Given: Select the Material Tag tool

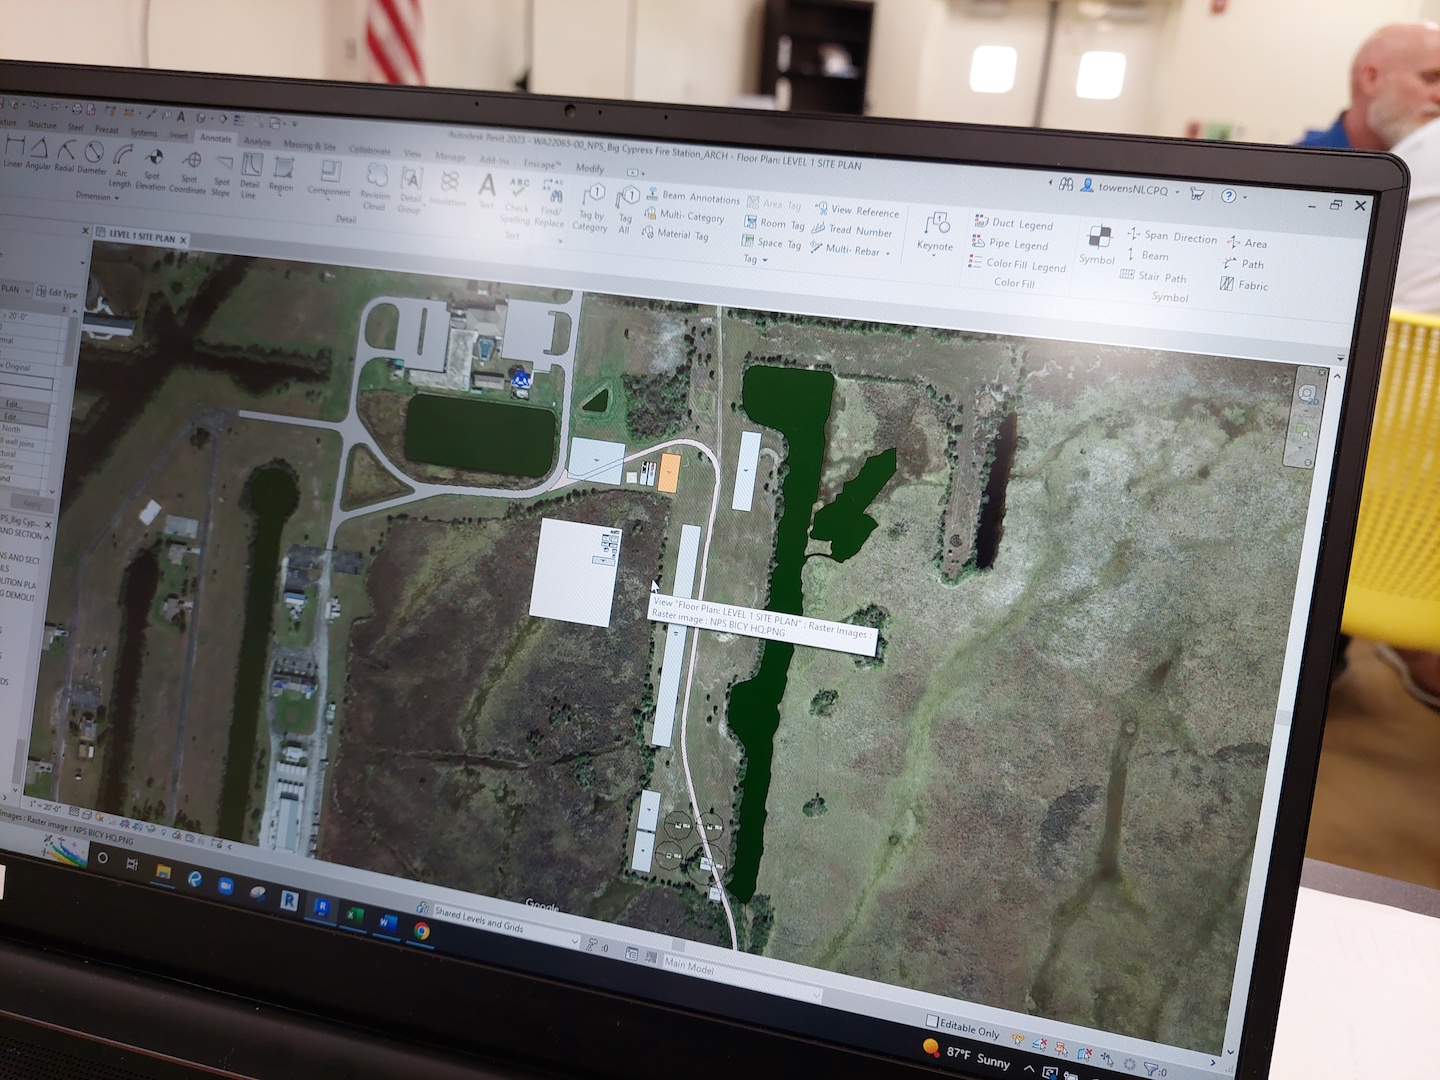Looking at the screenshot, I should [676, 234].
